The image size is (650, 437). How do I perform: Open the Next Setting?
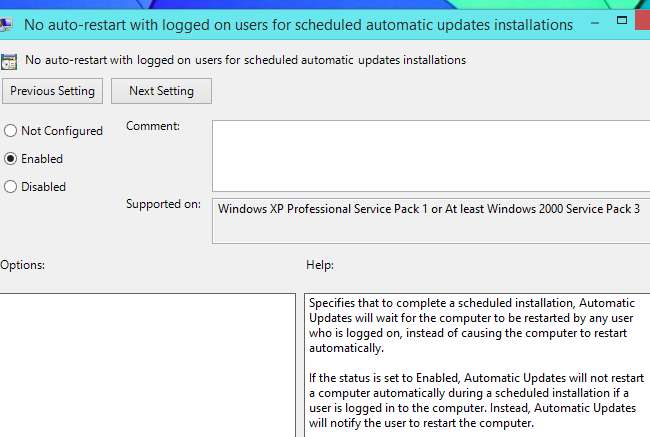[x=161, y=91]
